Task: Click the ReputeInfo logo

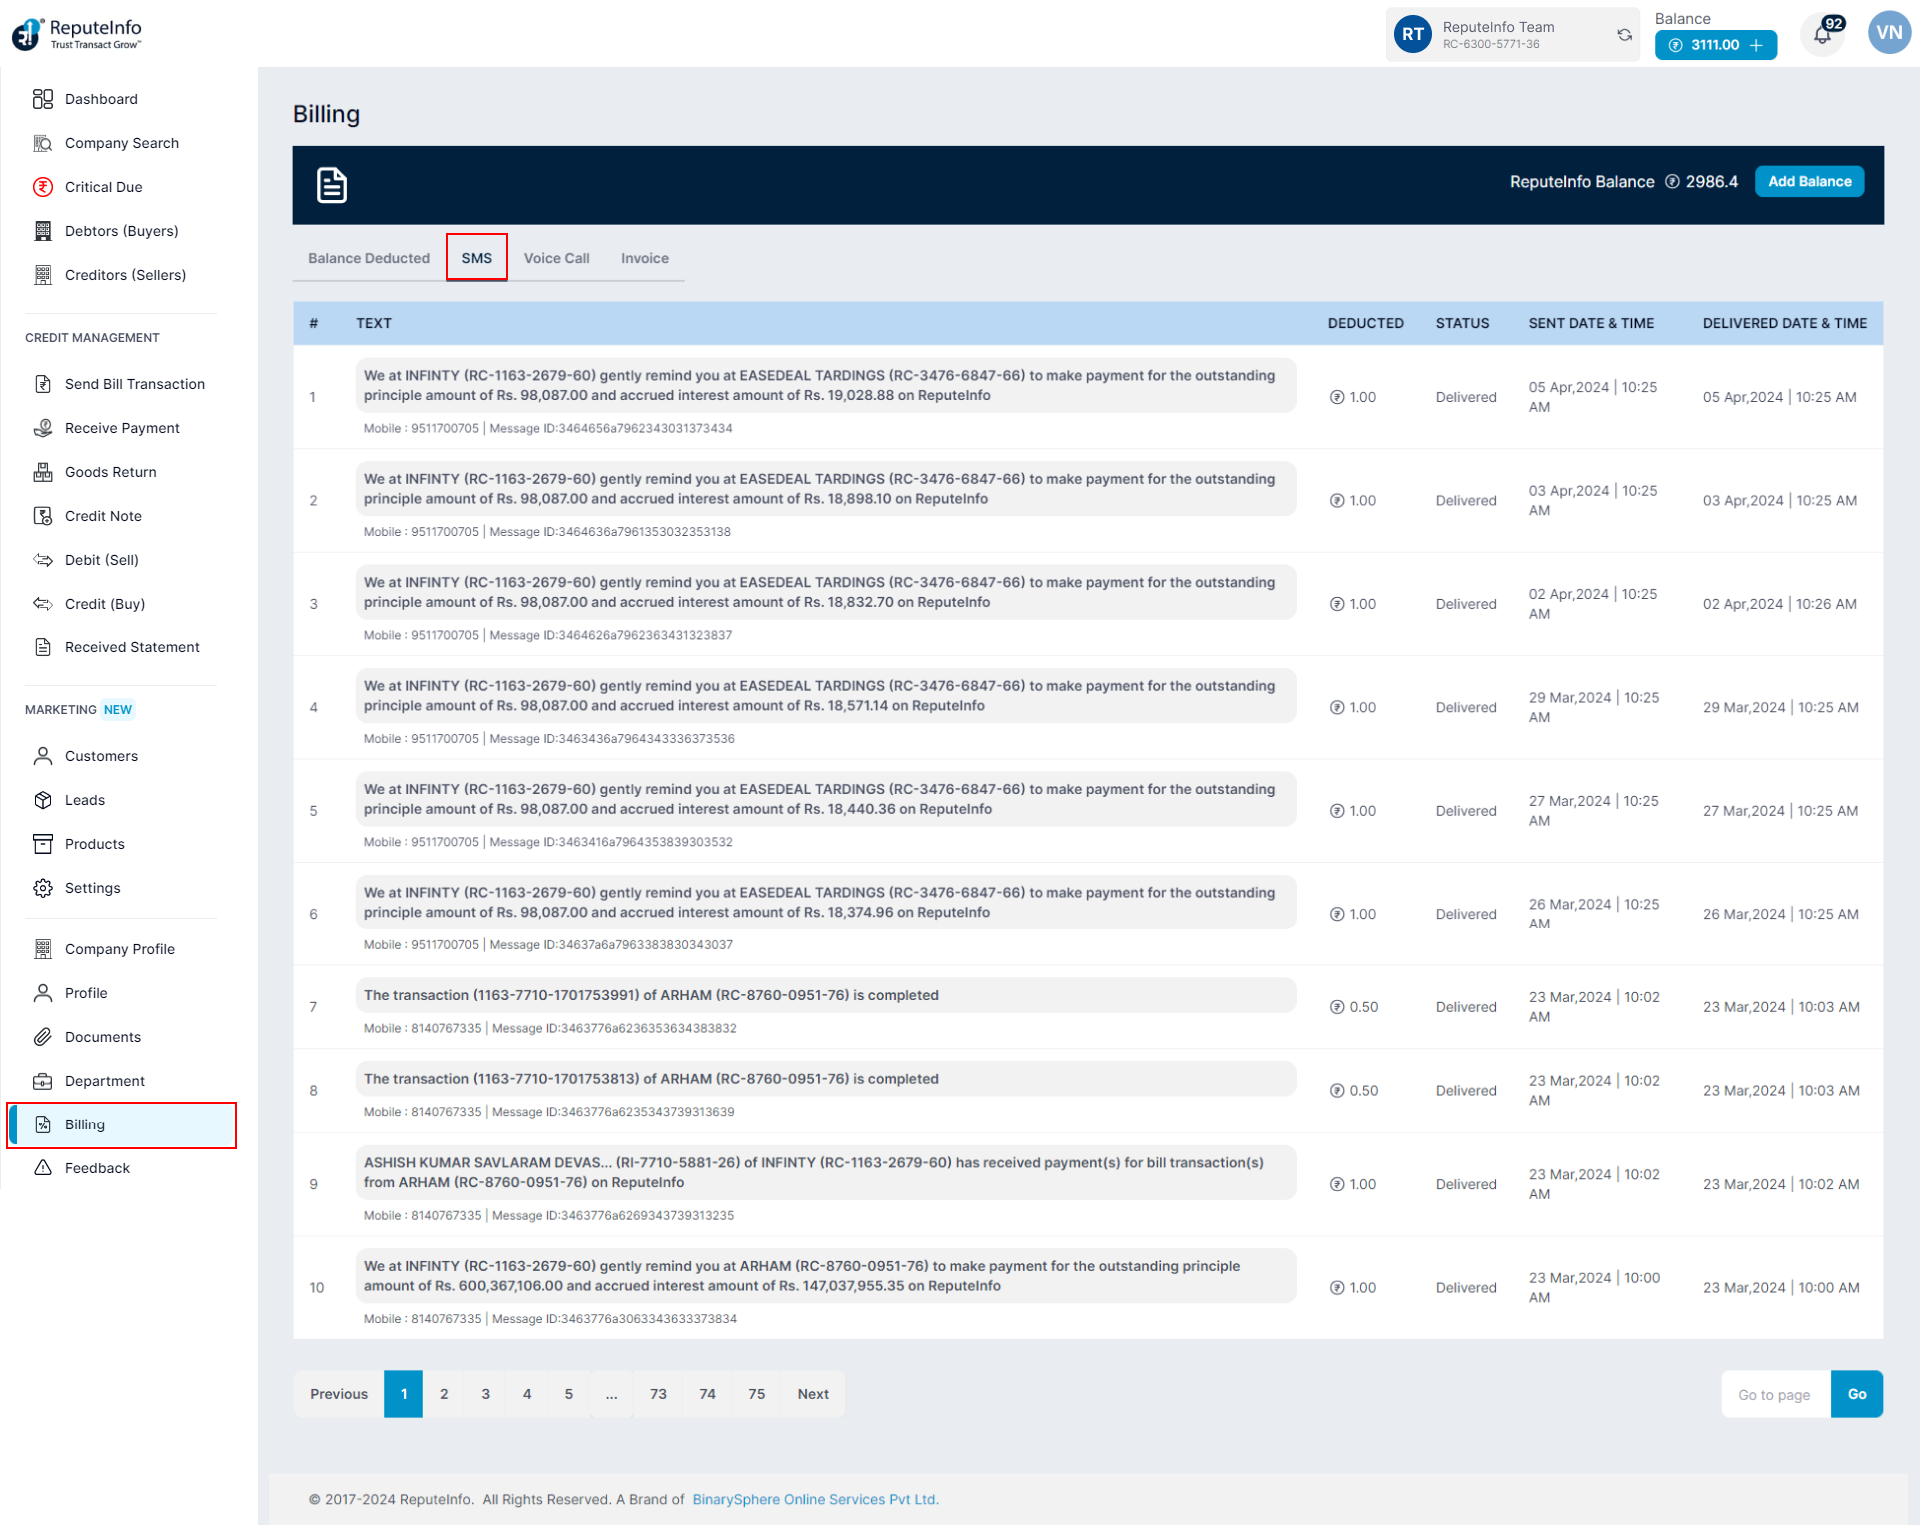Action: [x=77, y=33]
